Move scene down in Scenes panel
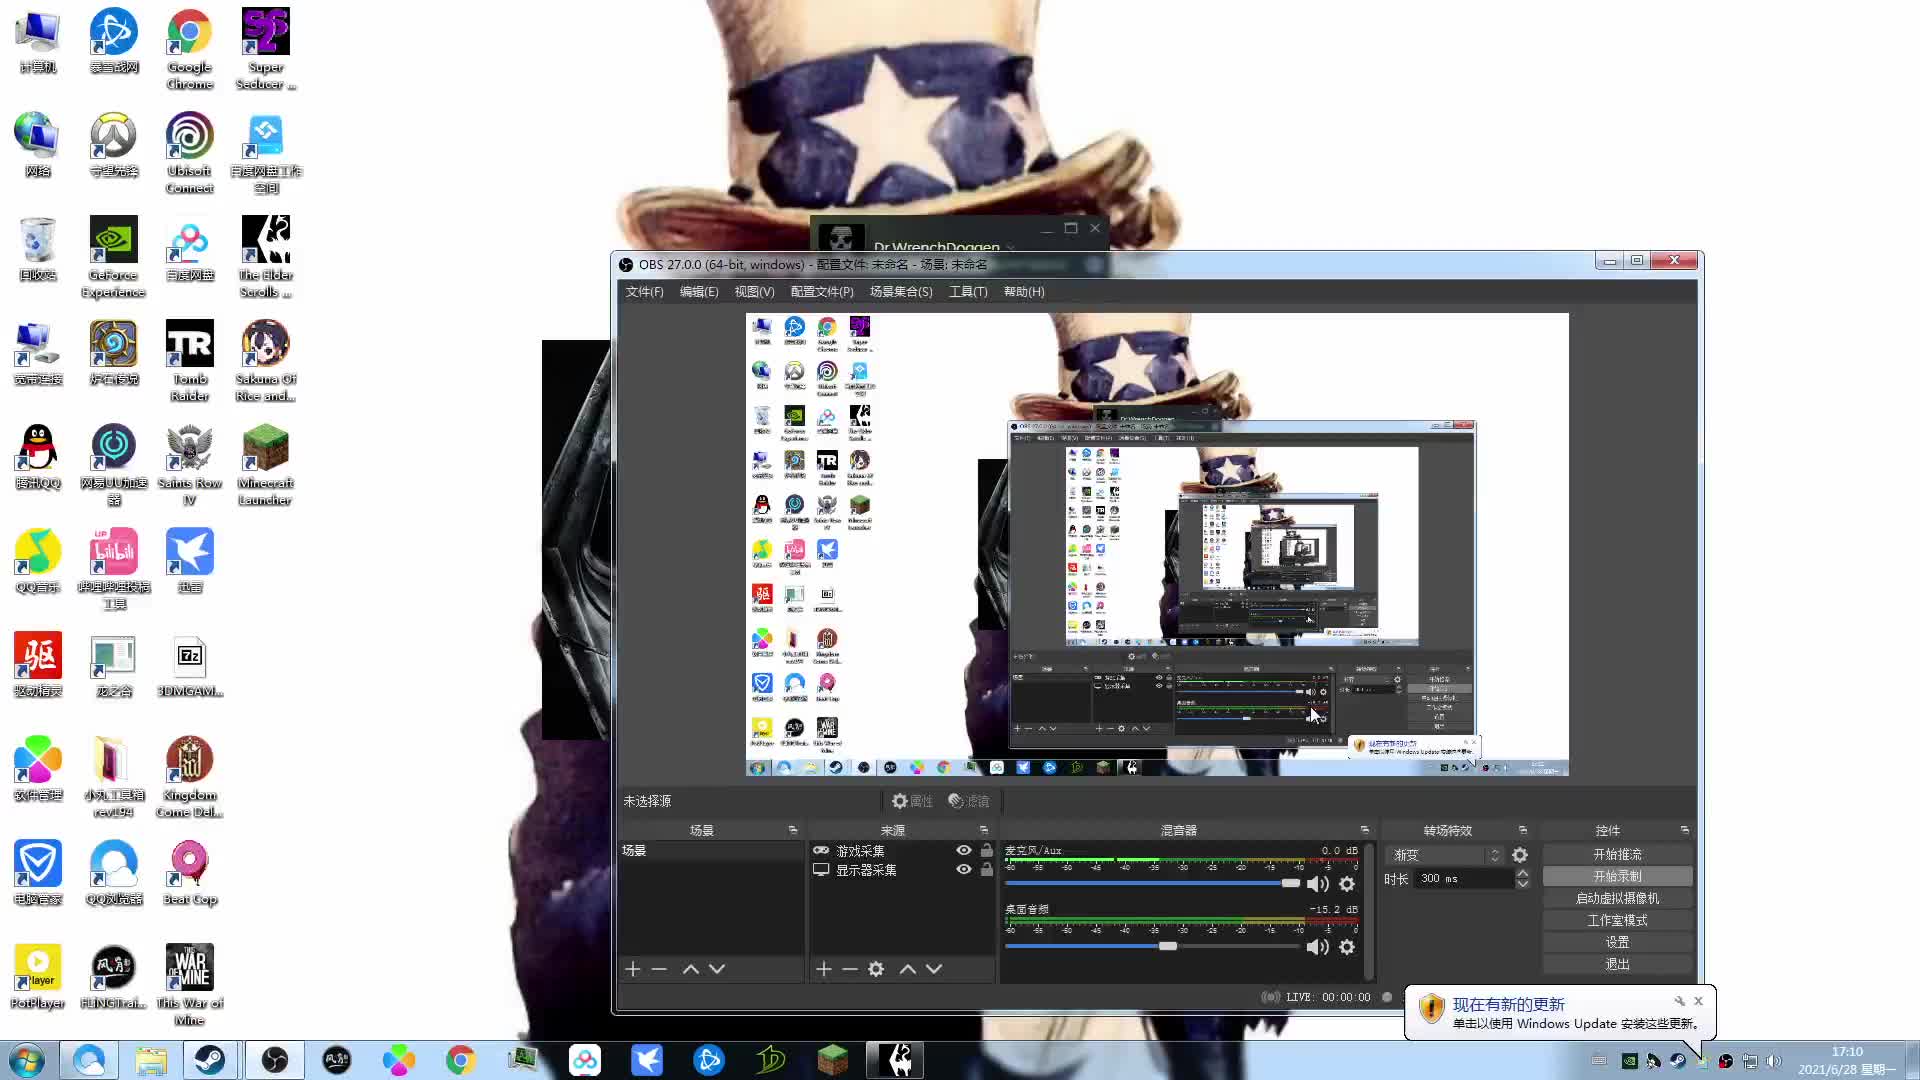Viewport: 1920px width, 1080px height. pos(717,969)
